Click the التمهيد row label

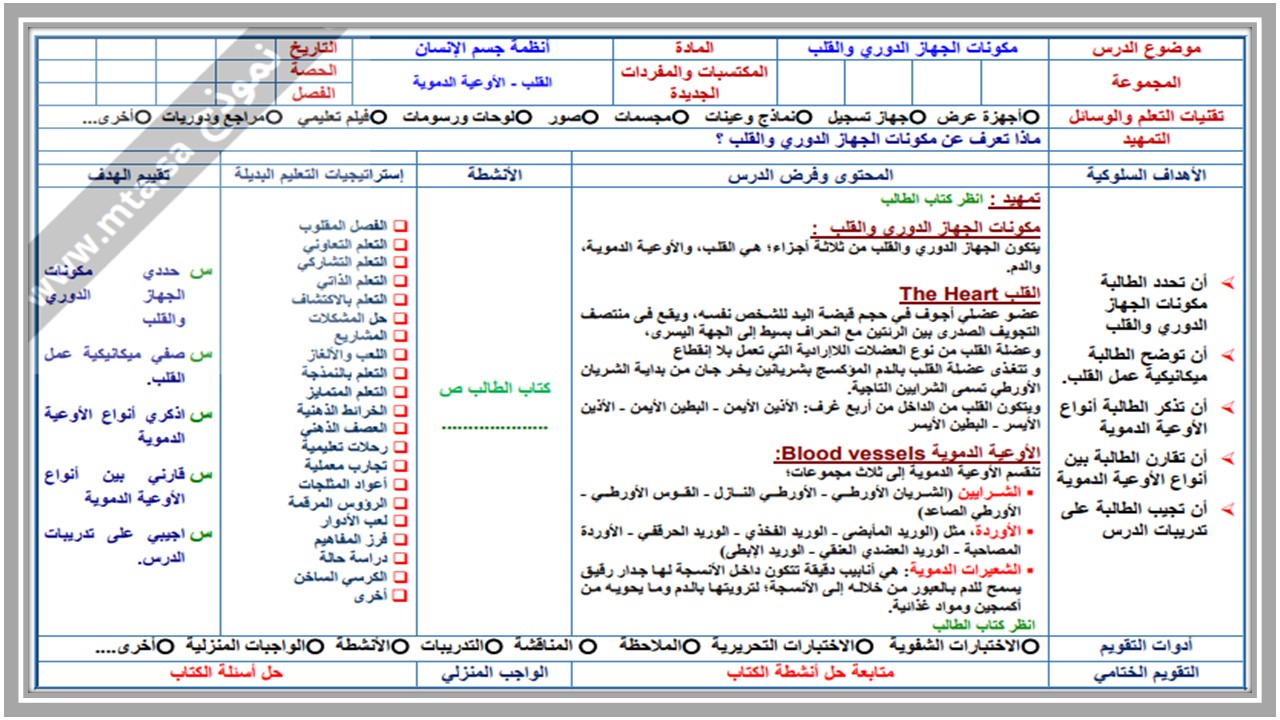pyautogui.click(x=1146, y=140)
